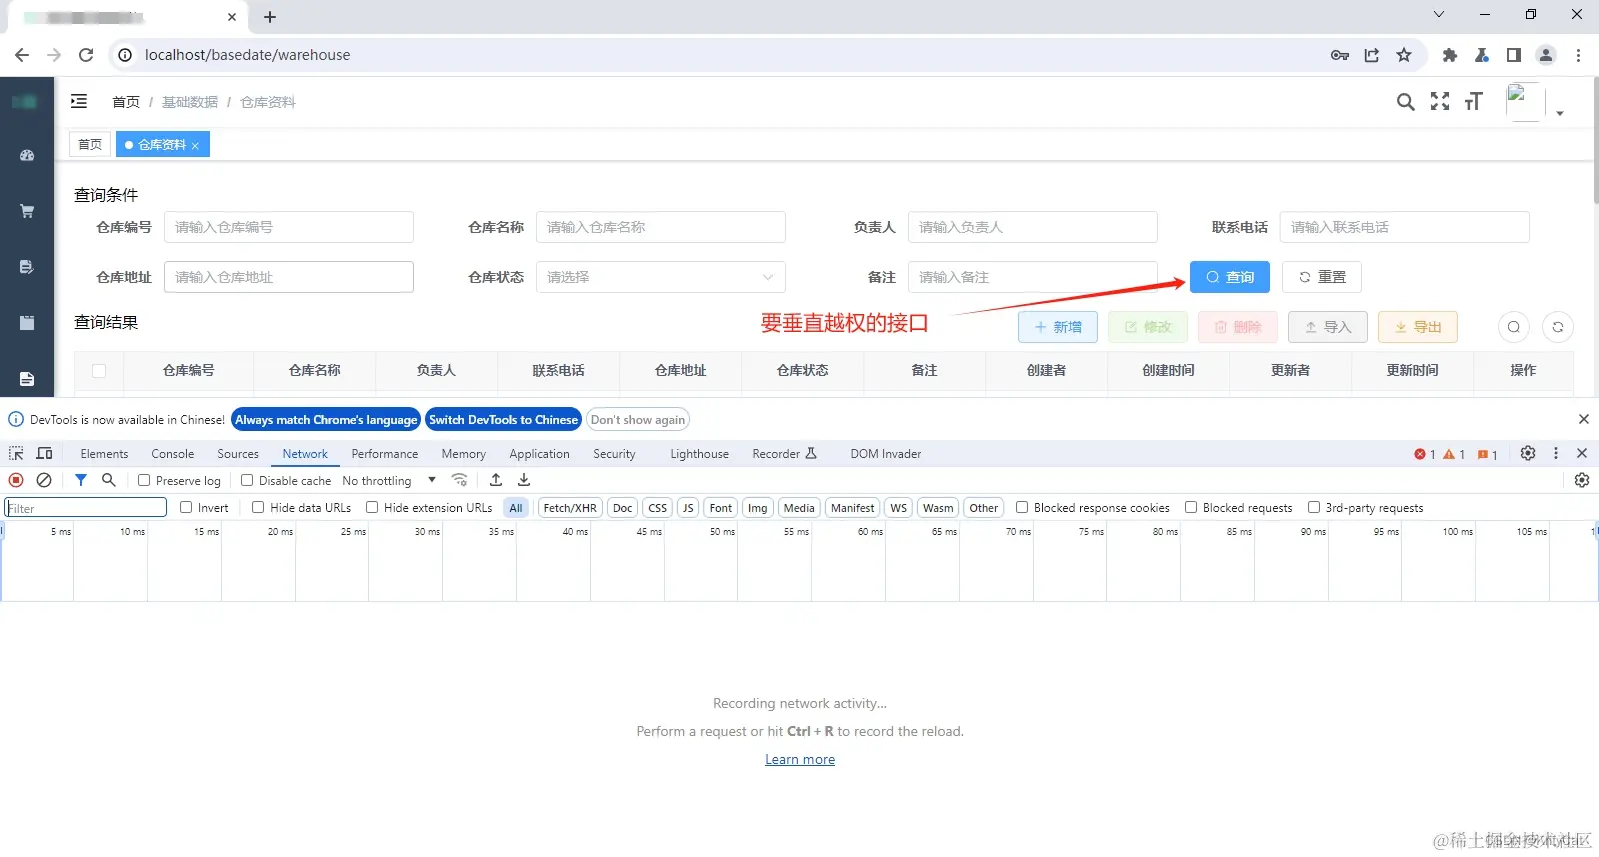Open the No throttling dropdown
Image resolution: width=1599 pixels, height=857 pixels.
click(x=389, y=480)
